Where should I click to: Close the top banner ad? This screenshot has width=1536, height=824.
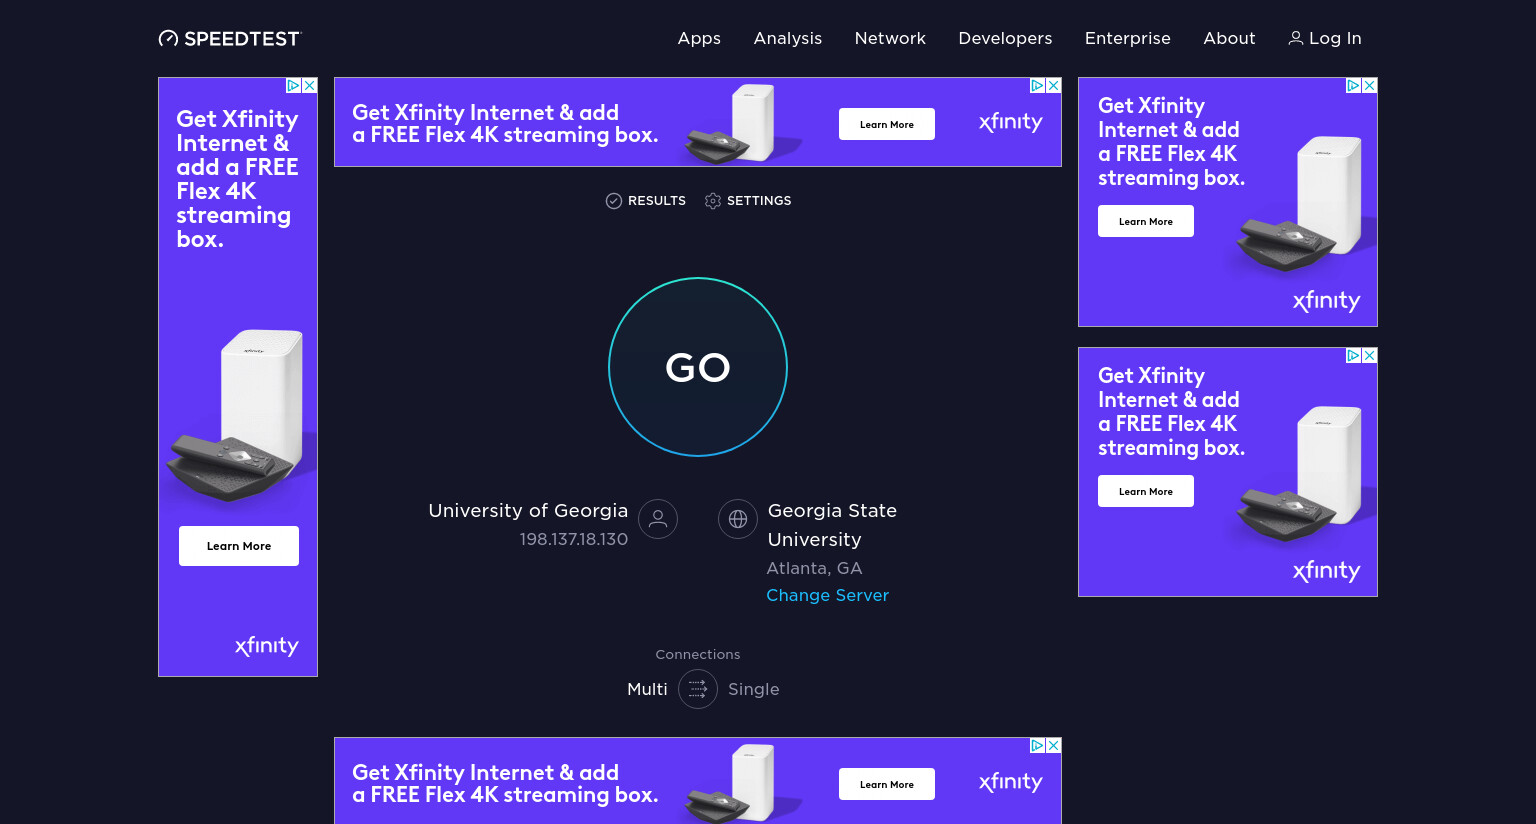[x=1054, y=86]
